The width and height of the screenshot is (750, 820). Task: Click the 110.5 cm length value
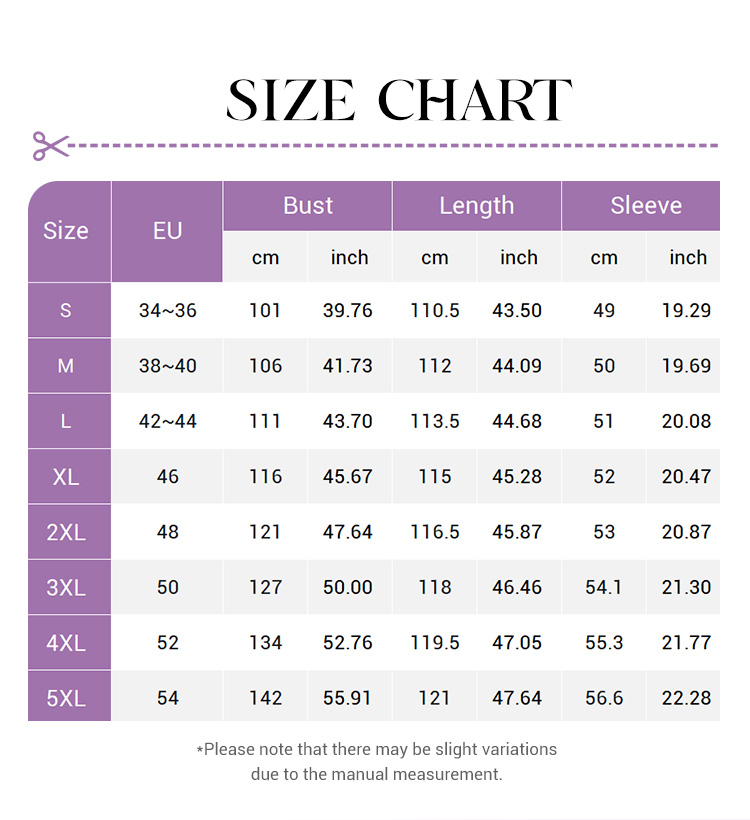tap(435, 310)
